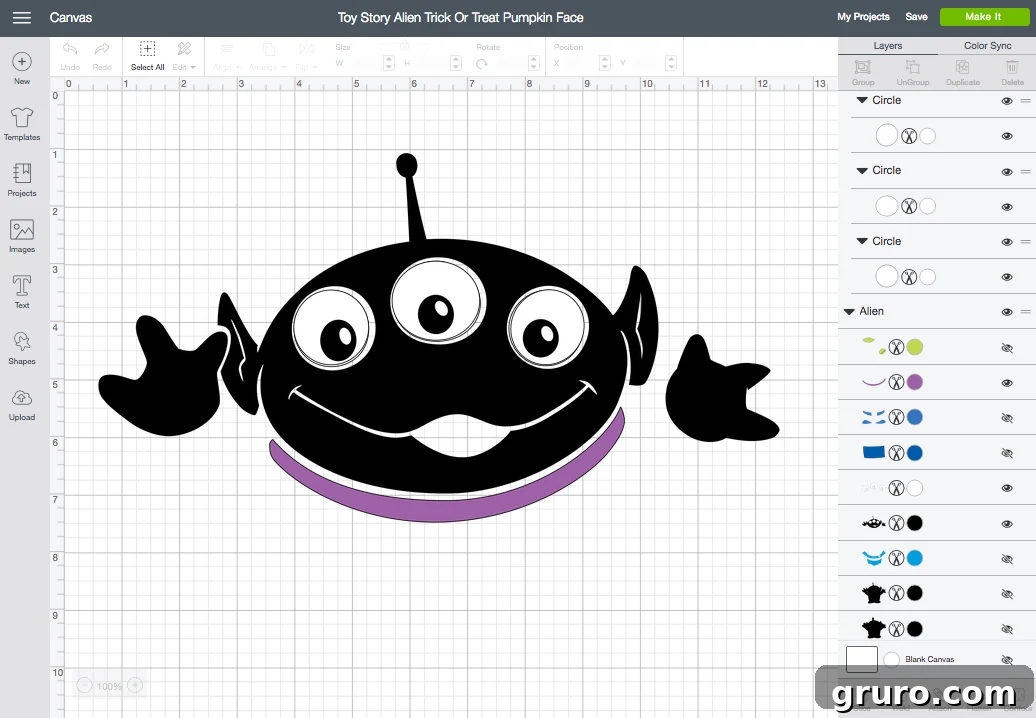The height and width of the screenshot is (718, 1036).
Task: Switch to the Layers tab
Action: [x=887, y=46]
